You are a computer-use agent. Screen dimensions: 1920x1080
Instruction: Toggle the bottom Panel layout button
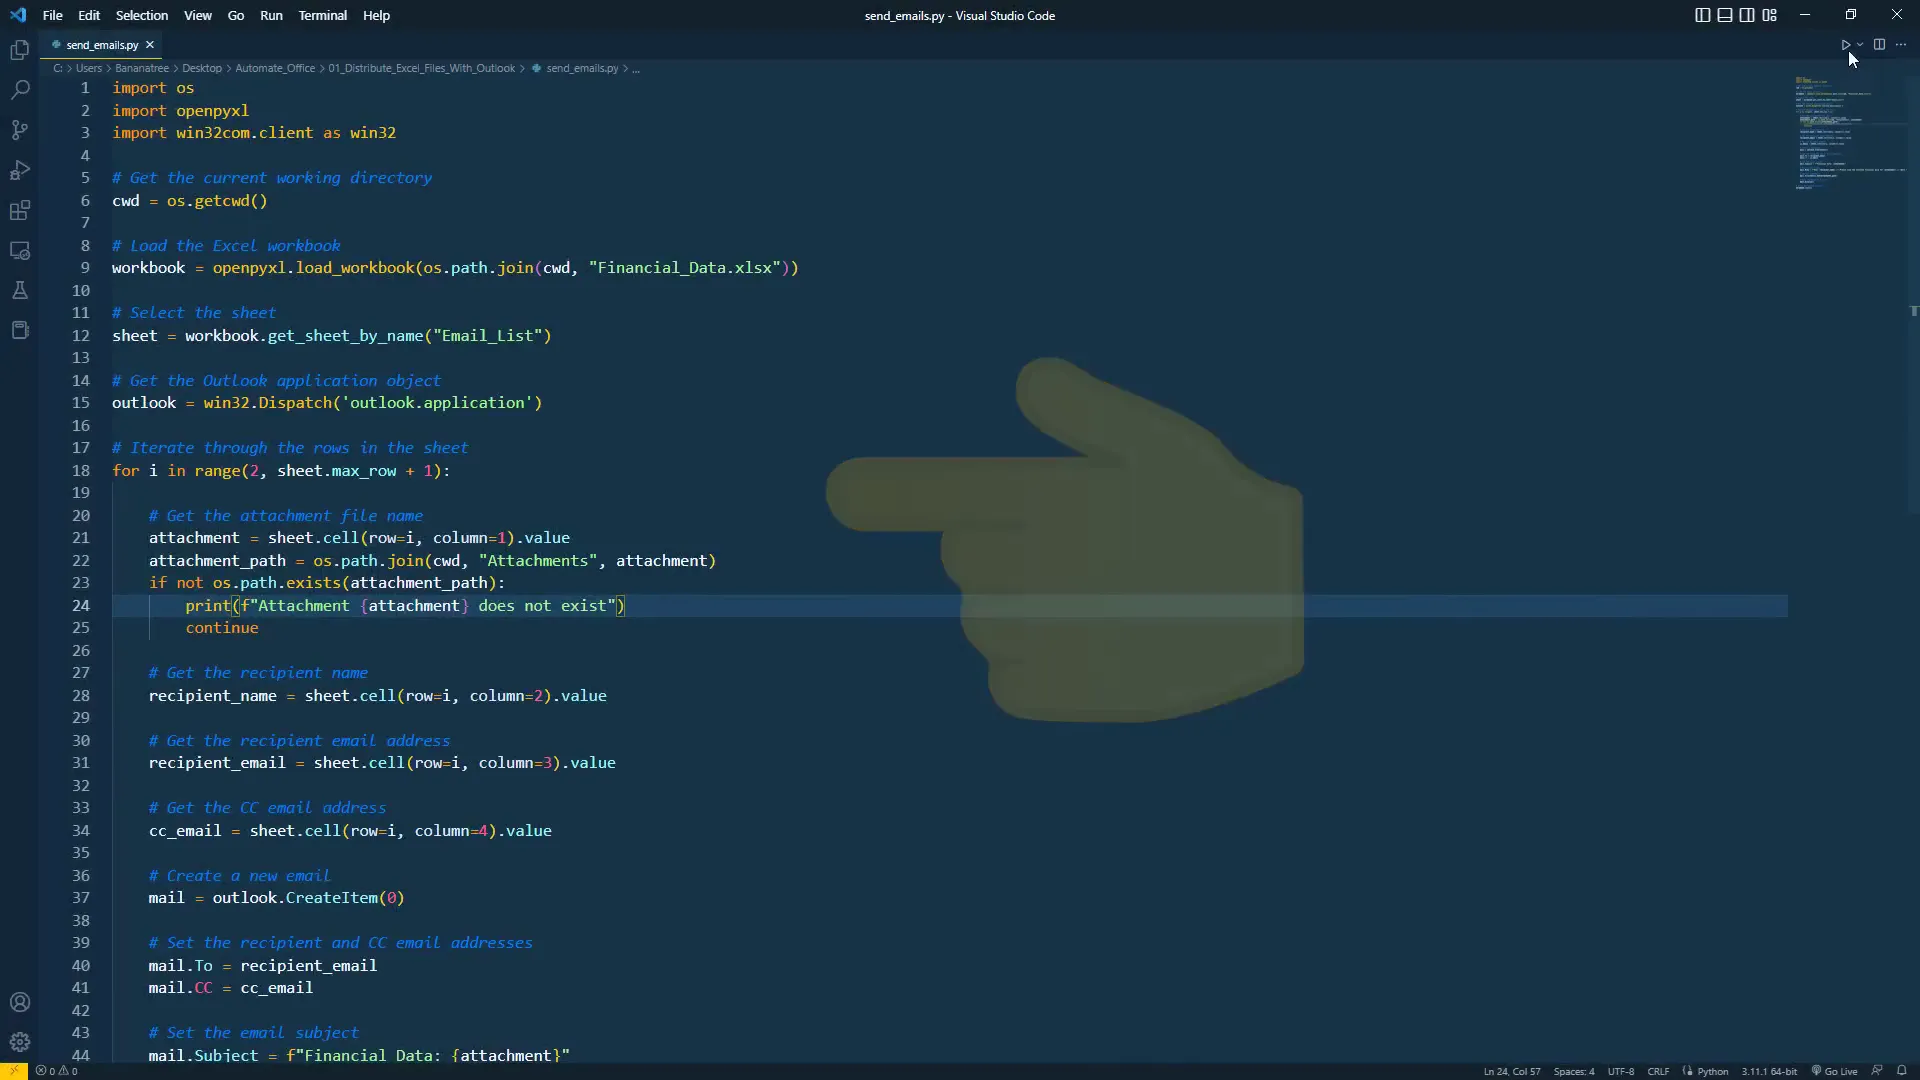pyautogui.click(x=1725, y=15)
